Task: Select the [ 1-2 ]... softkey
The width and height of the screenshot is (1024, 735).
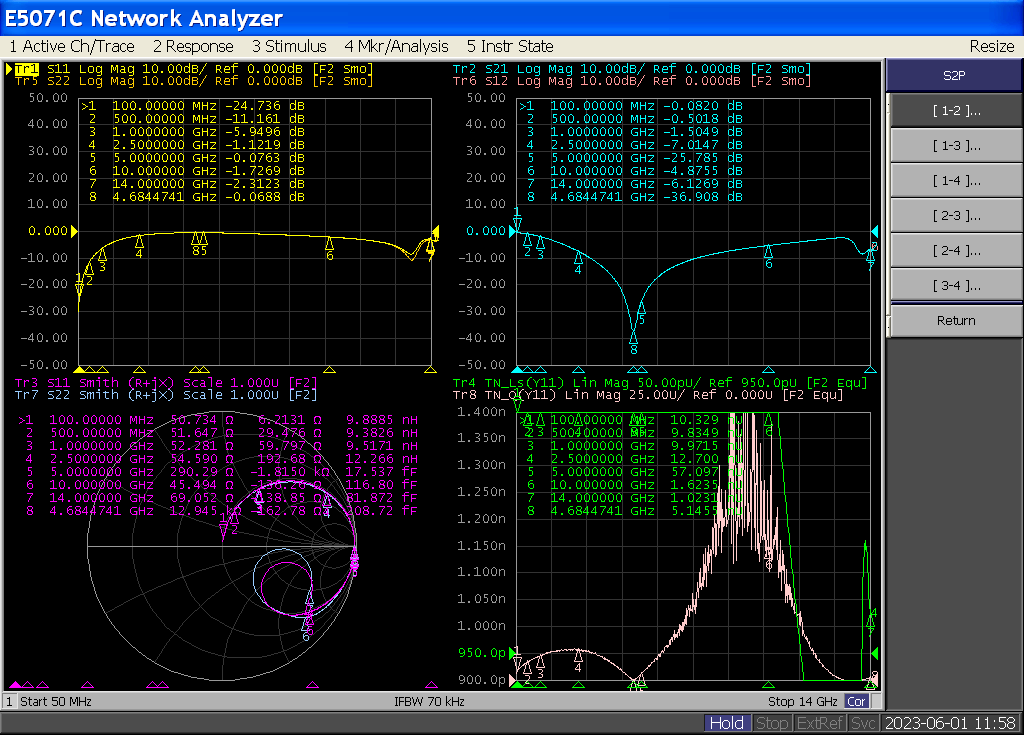Action: click(956, 110)
